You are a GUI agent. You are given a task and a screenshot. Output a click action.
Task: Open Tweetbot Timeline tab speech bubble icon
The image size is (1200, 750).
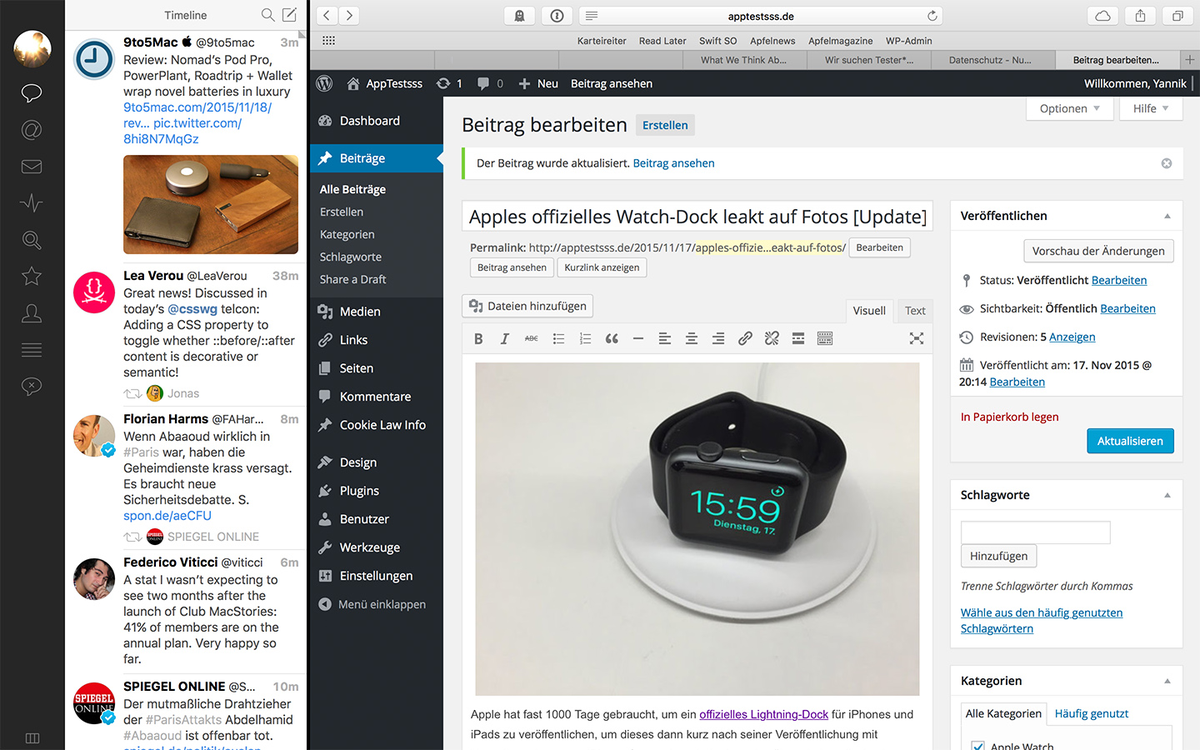pos(32,93)
